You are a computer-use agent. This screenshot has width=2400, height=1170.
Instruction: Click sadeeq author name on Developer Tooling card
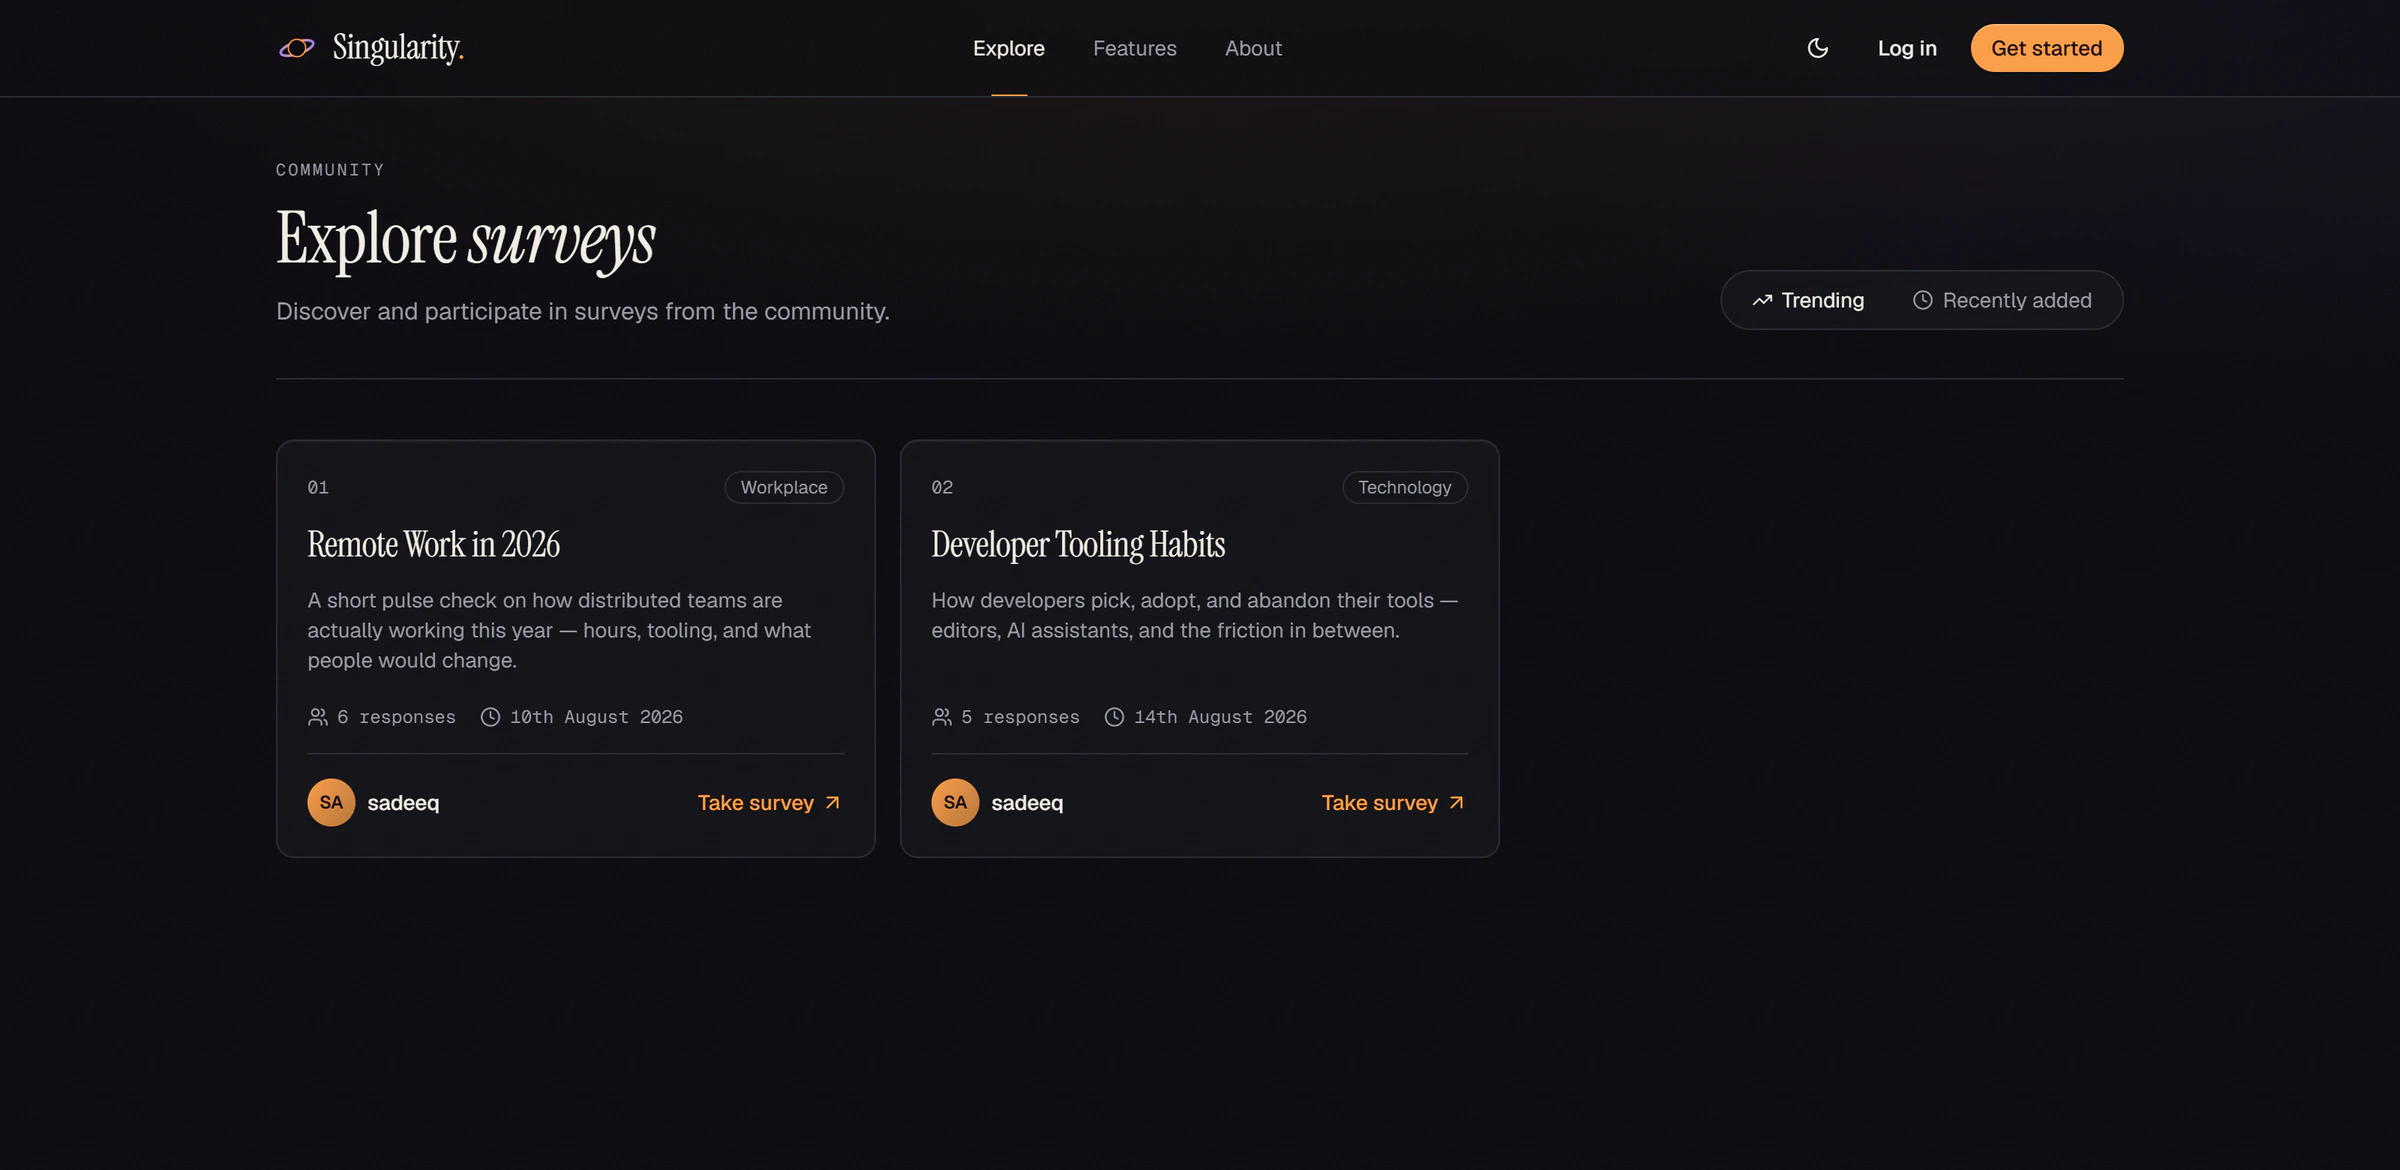coord(1027,802)
